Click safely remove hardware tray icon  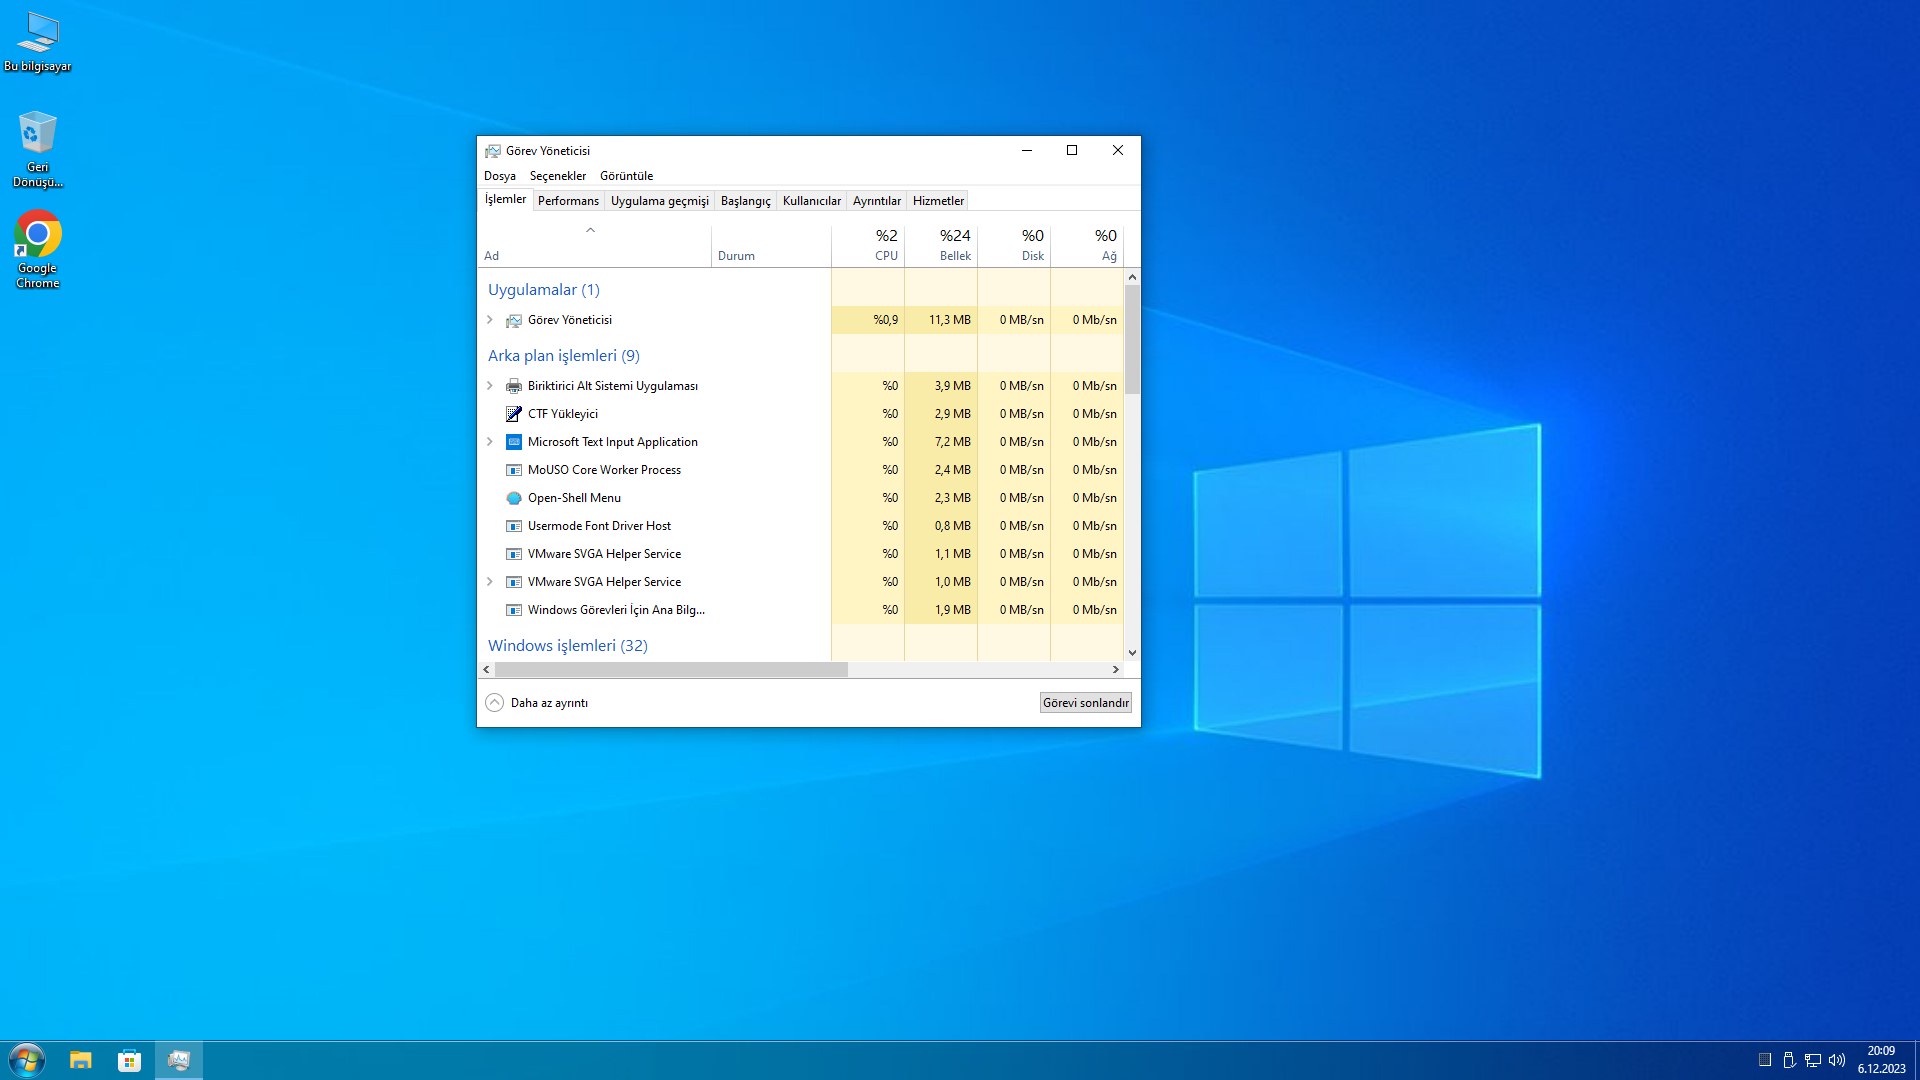point(1789,1060)
